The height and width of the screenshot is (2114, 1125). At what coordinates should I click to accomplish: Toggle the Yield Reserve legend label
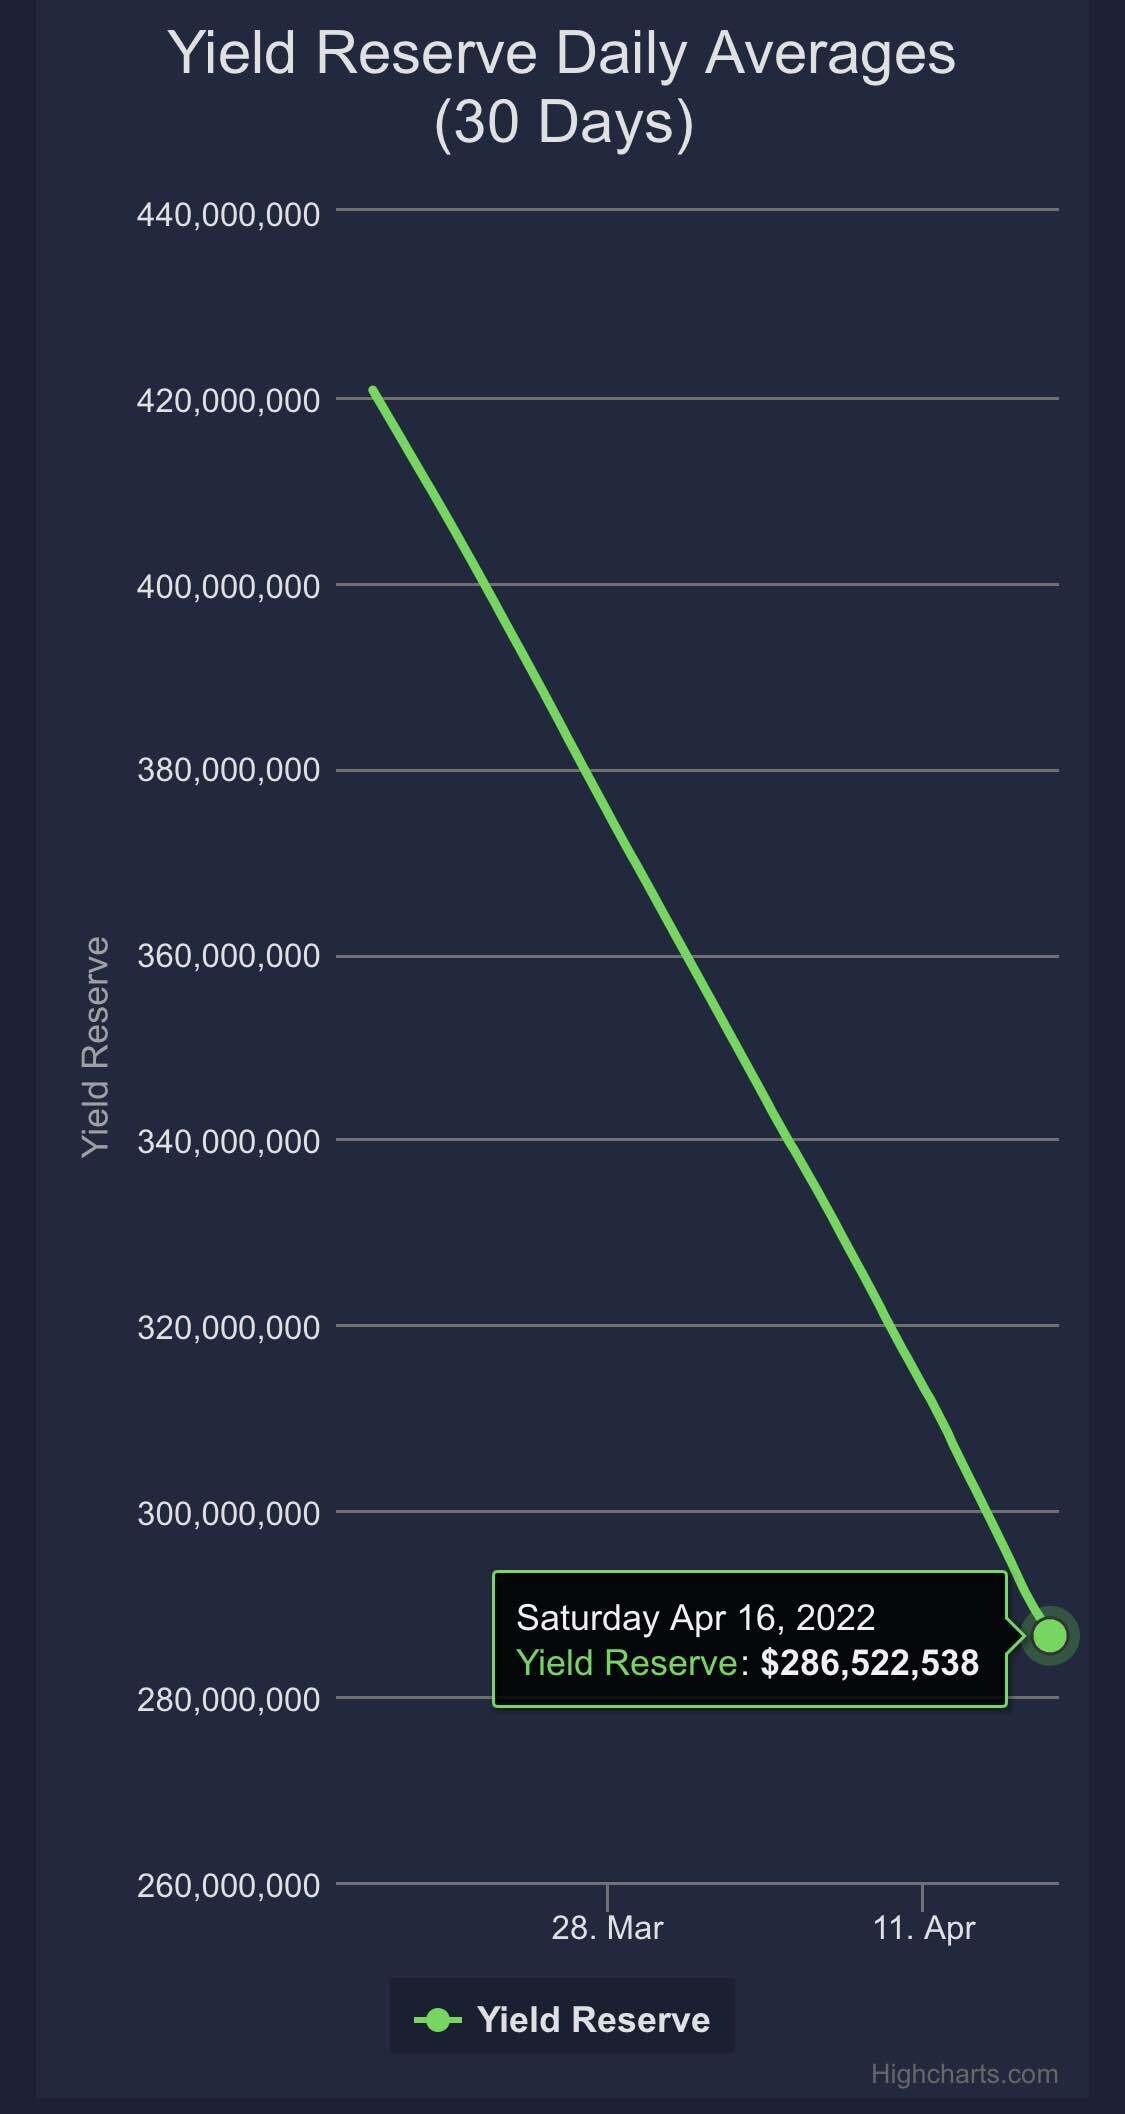tap(593, 2019)
